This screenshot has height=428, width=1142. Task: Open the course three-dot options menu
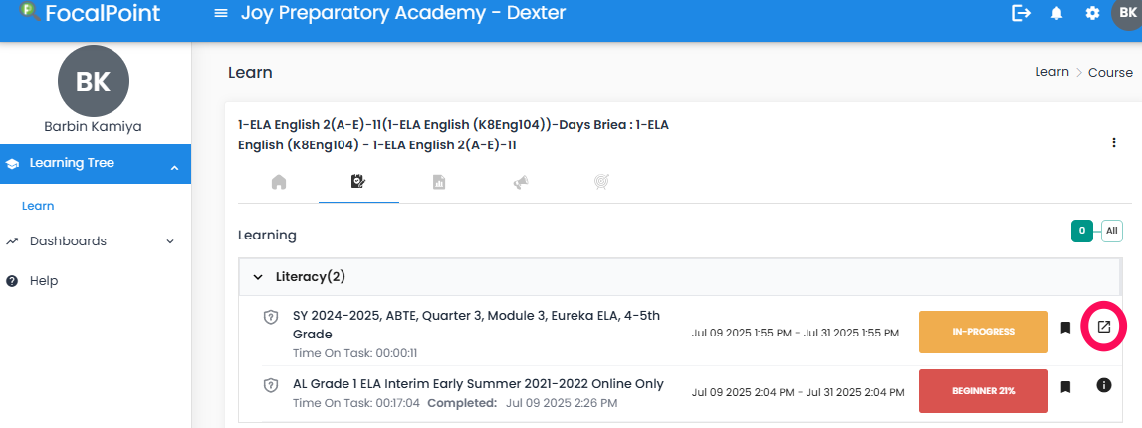click(1114, 143)
